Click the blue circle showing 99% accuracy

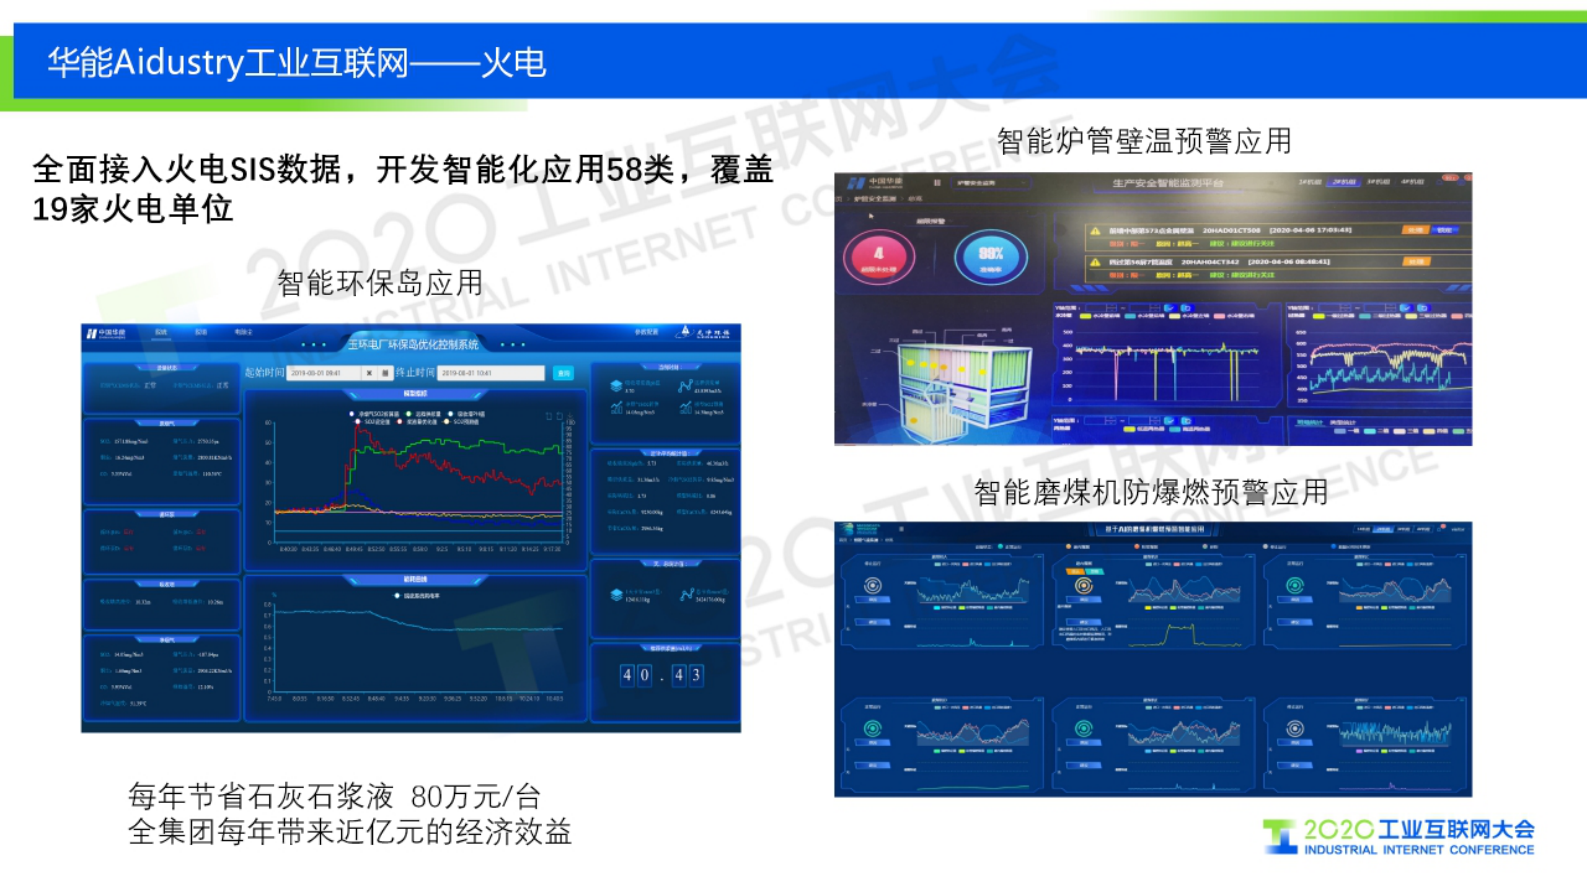[x=990, y=257]
